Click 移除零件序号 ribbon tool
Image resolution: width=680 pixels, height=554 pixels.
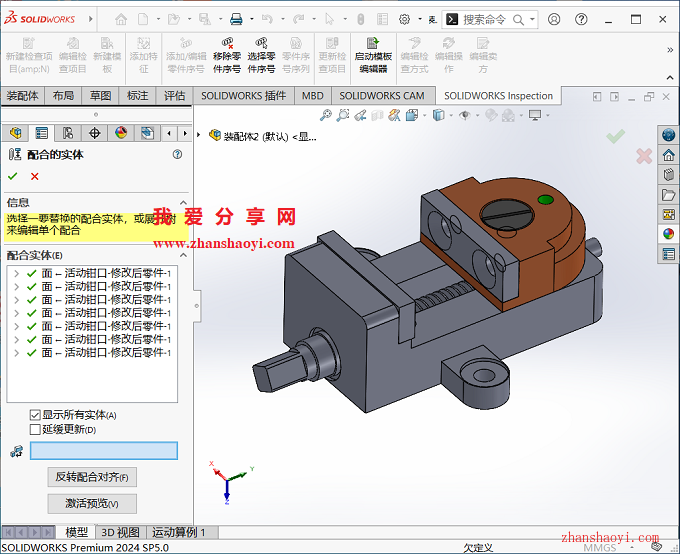point(227,56)
